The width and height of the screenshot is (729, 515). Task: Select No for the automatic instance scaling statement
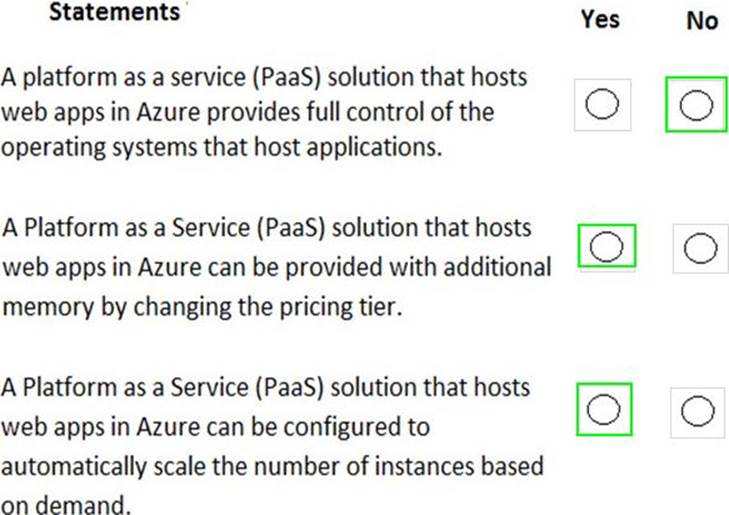(x=697, y=409)
